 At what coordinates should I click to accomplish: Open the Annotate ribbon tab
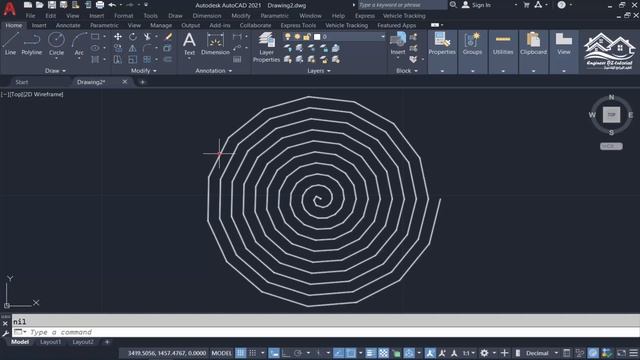click(x=68, y=25)
